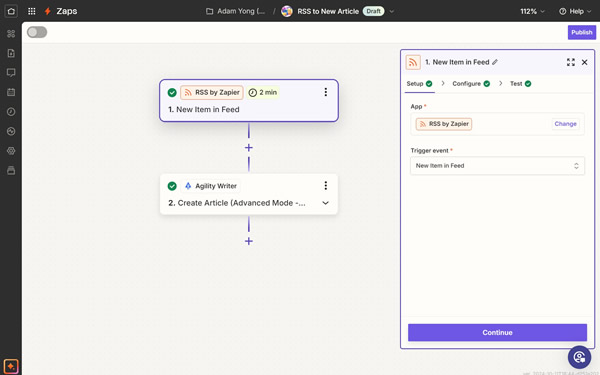
Task: Open the three-dot menu on Agility Writer step
Action: tap(326, 186)
